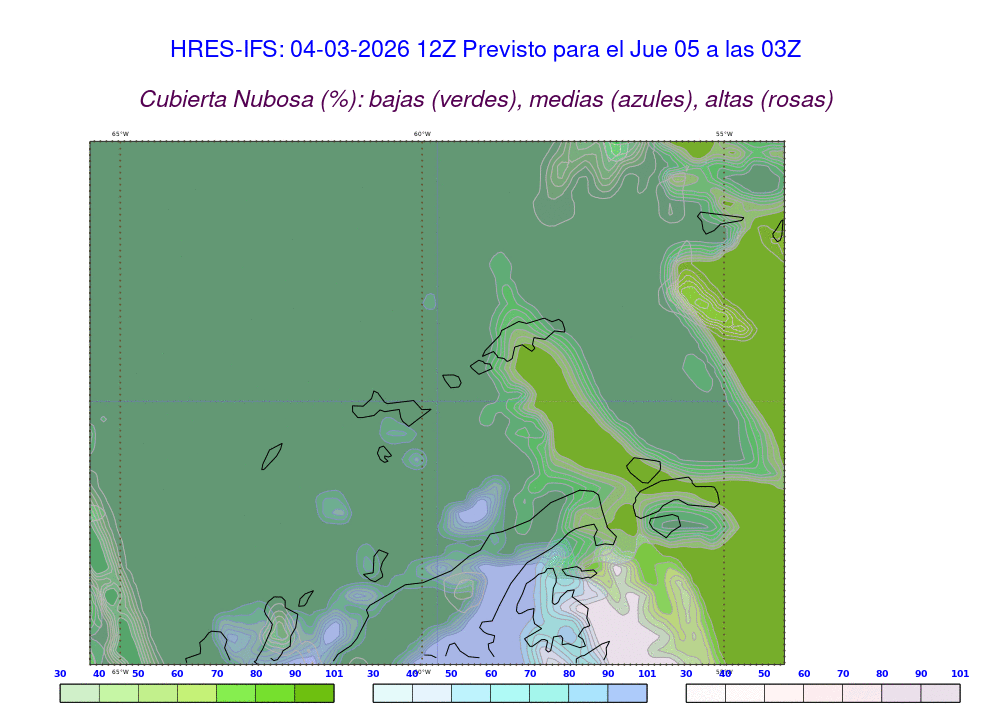Click the 60°W longitude label above map

point(422,134)
